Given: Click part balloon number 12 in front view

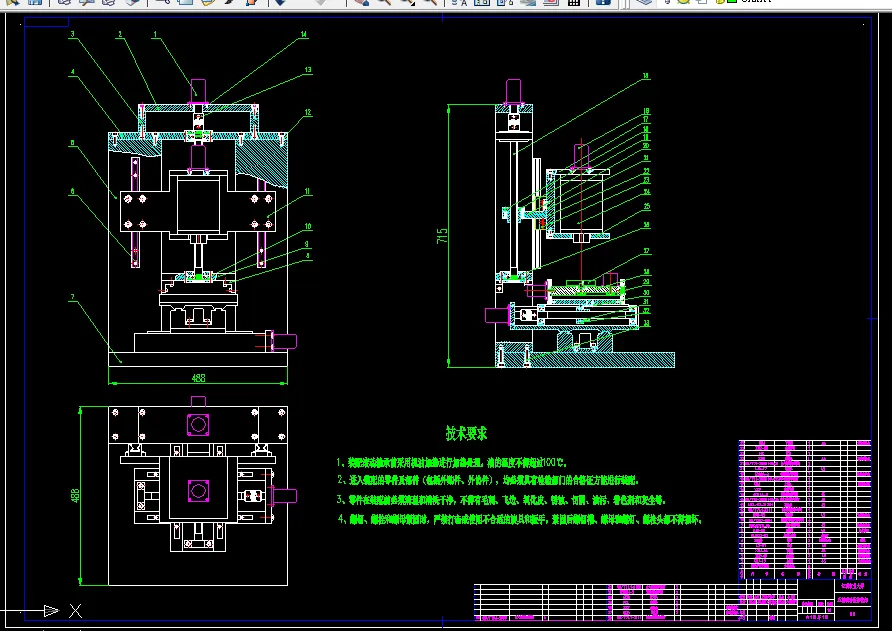Looking at the screenshot, I should click(308, 113).
